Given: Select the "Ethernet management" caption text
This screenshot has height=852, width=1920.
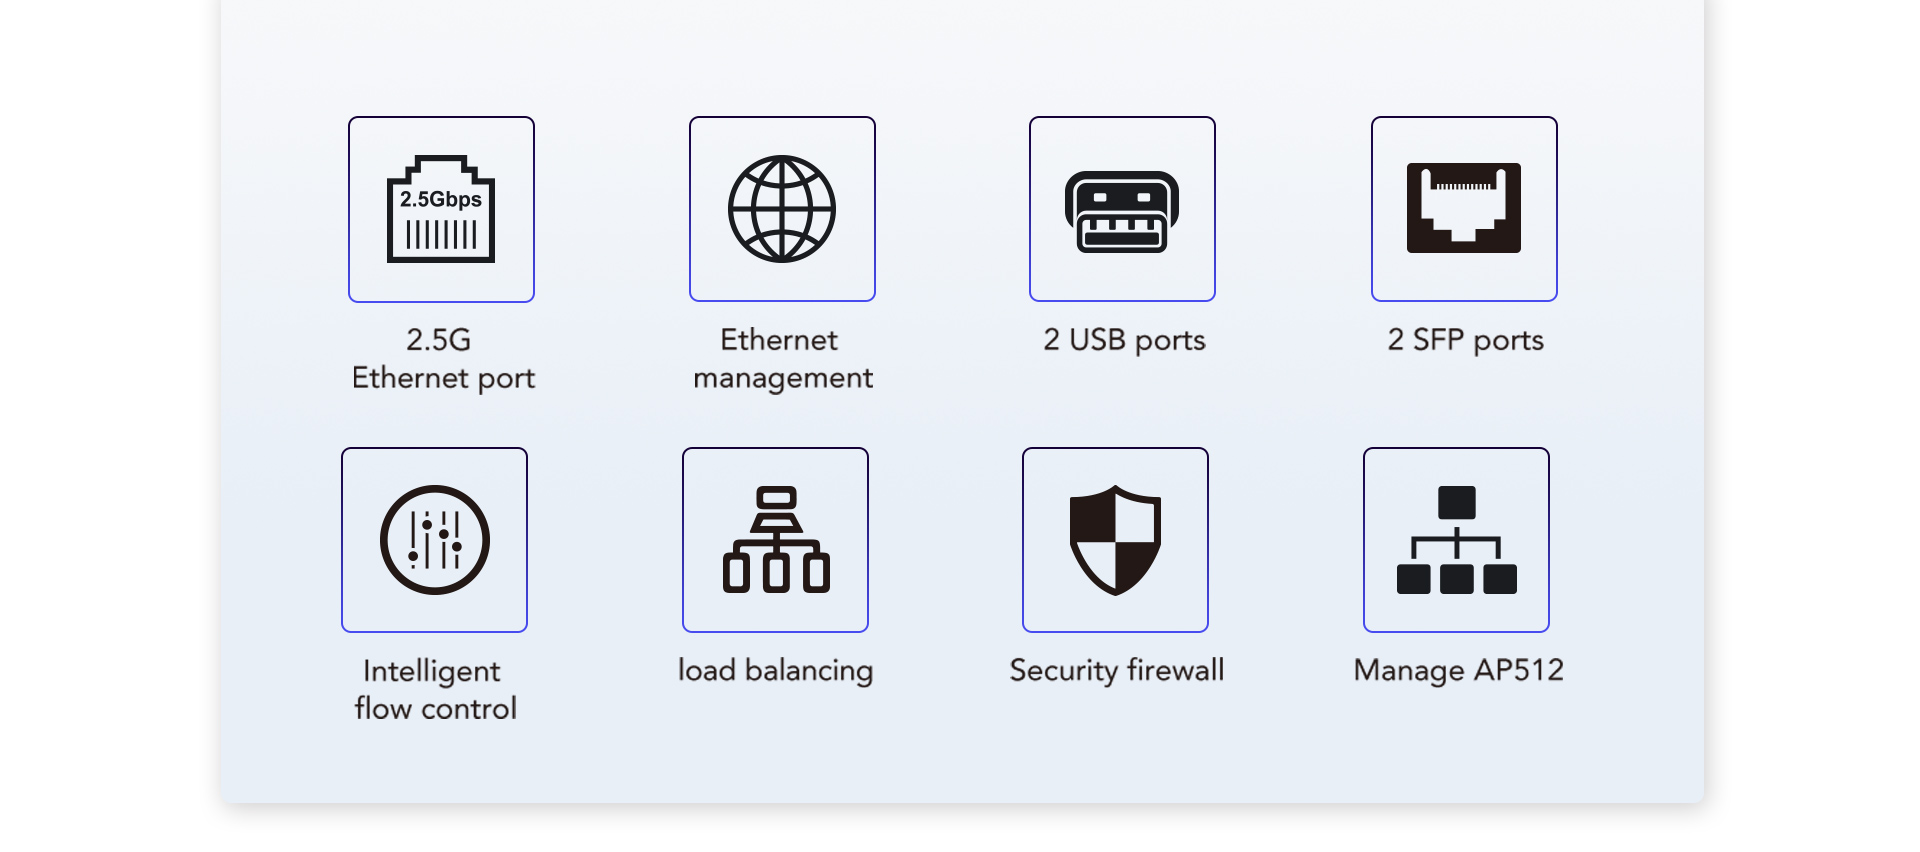Looking at the screenshot, I should (782, 359).
